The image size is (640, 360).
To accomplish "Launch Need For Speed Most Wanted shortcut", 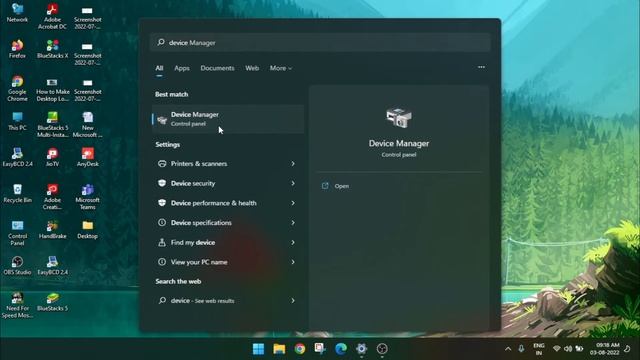I will (x=17, y=305).
